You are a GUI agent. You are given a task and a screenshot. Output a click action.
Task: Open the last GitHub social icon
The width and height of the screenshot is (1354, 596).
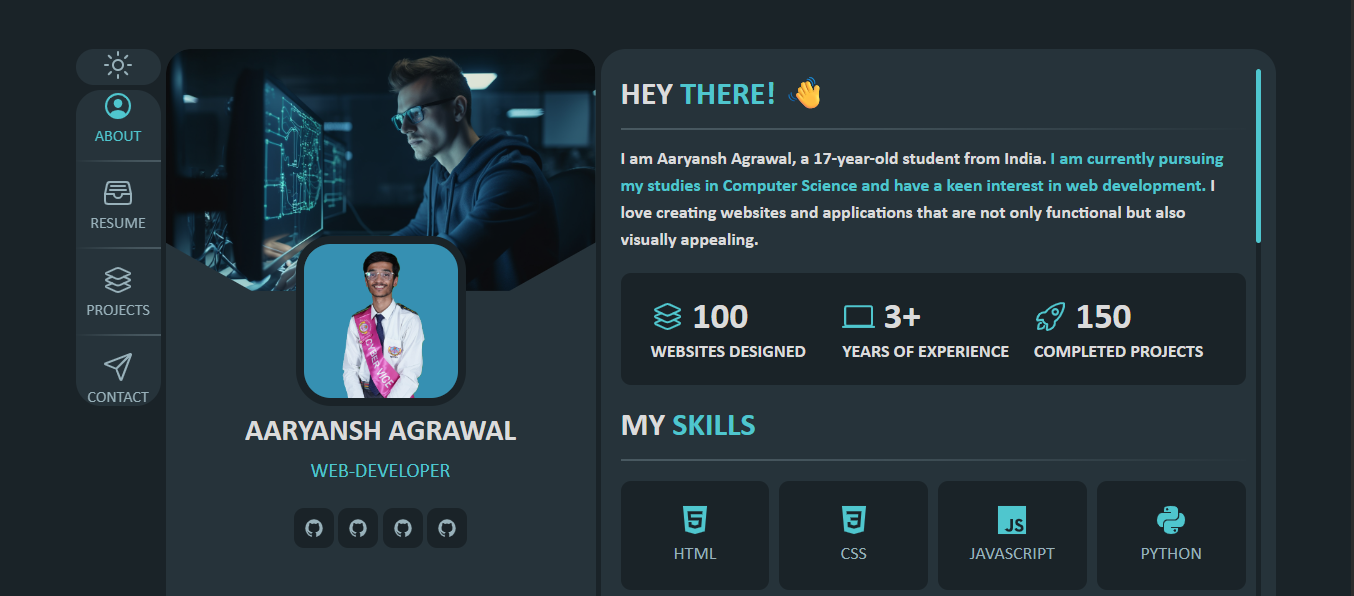447,528
